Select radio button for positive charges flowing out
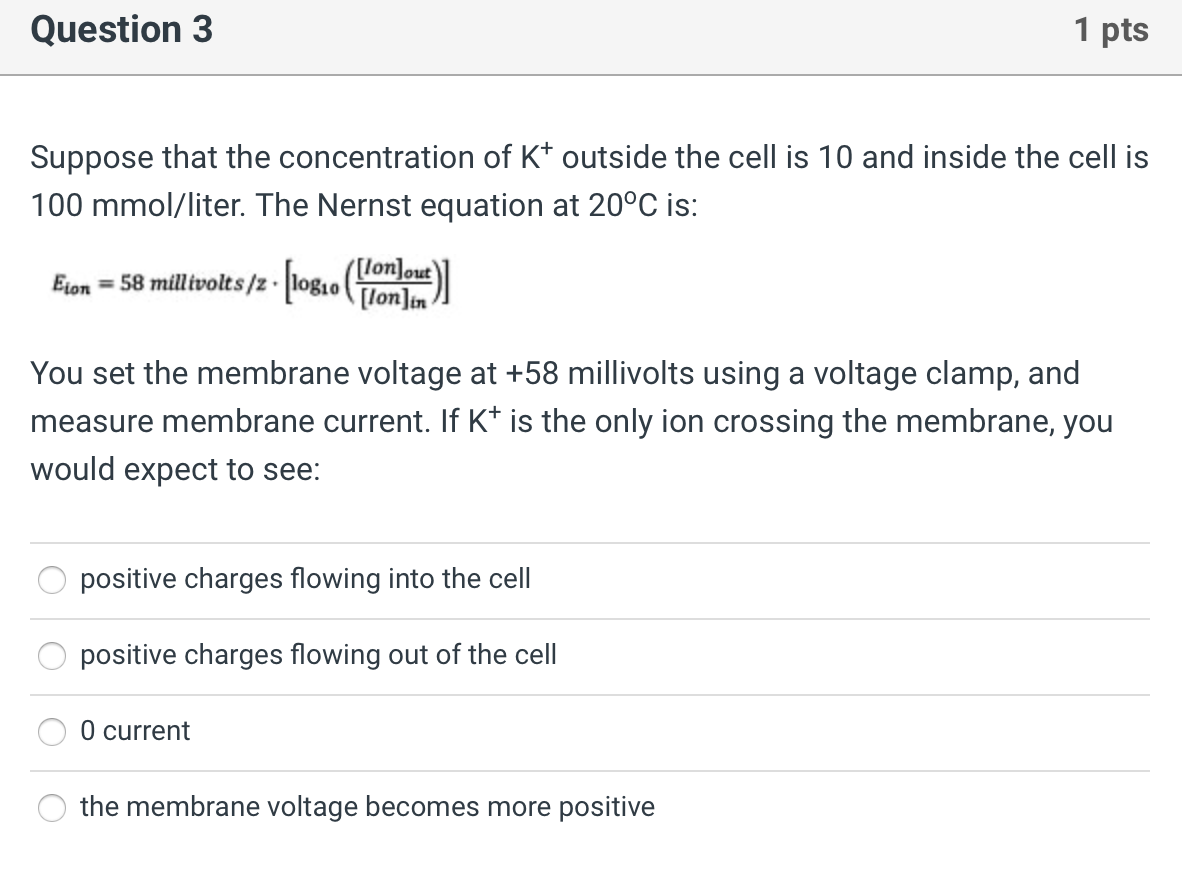 pos(52,656)
